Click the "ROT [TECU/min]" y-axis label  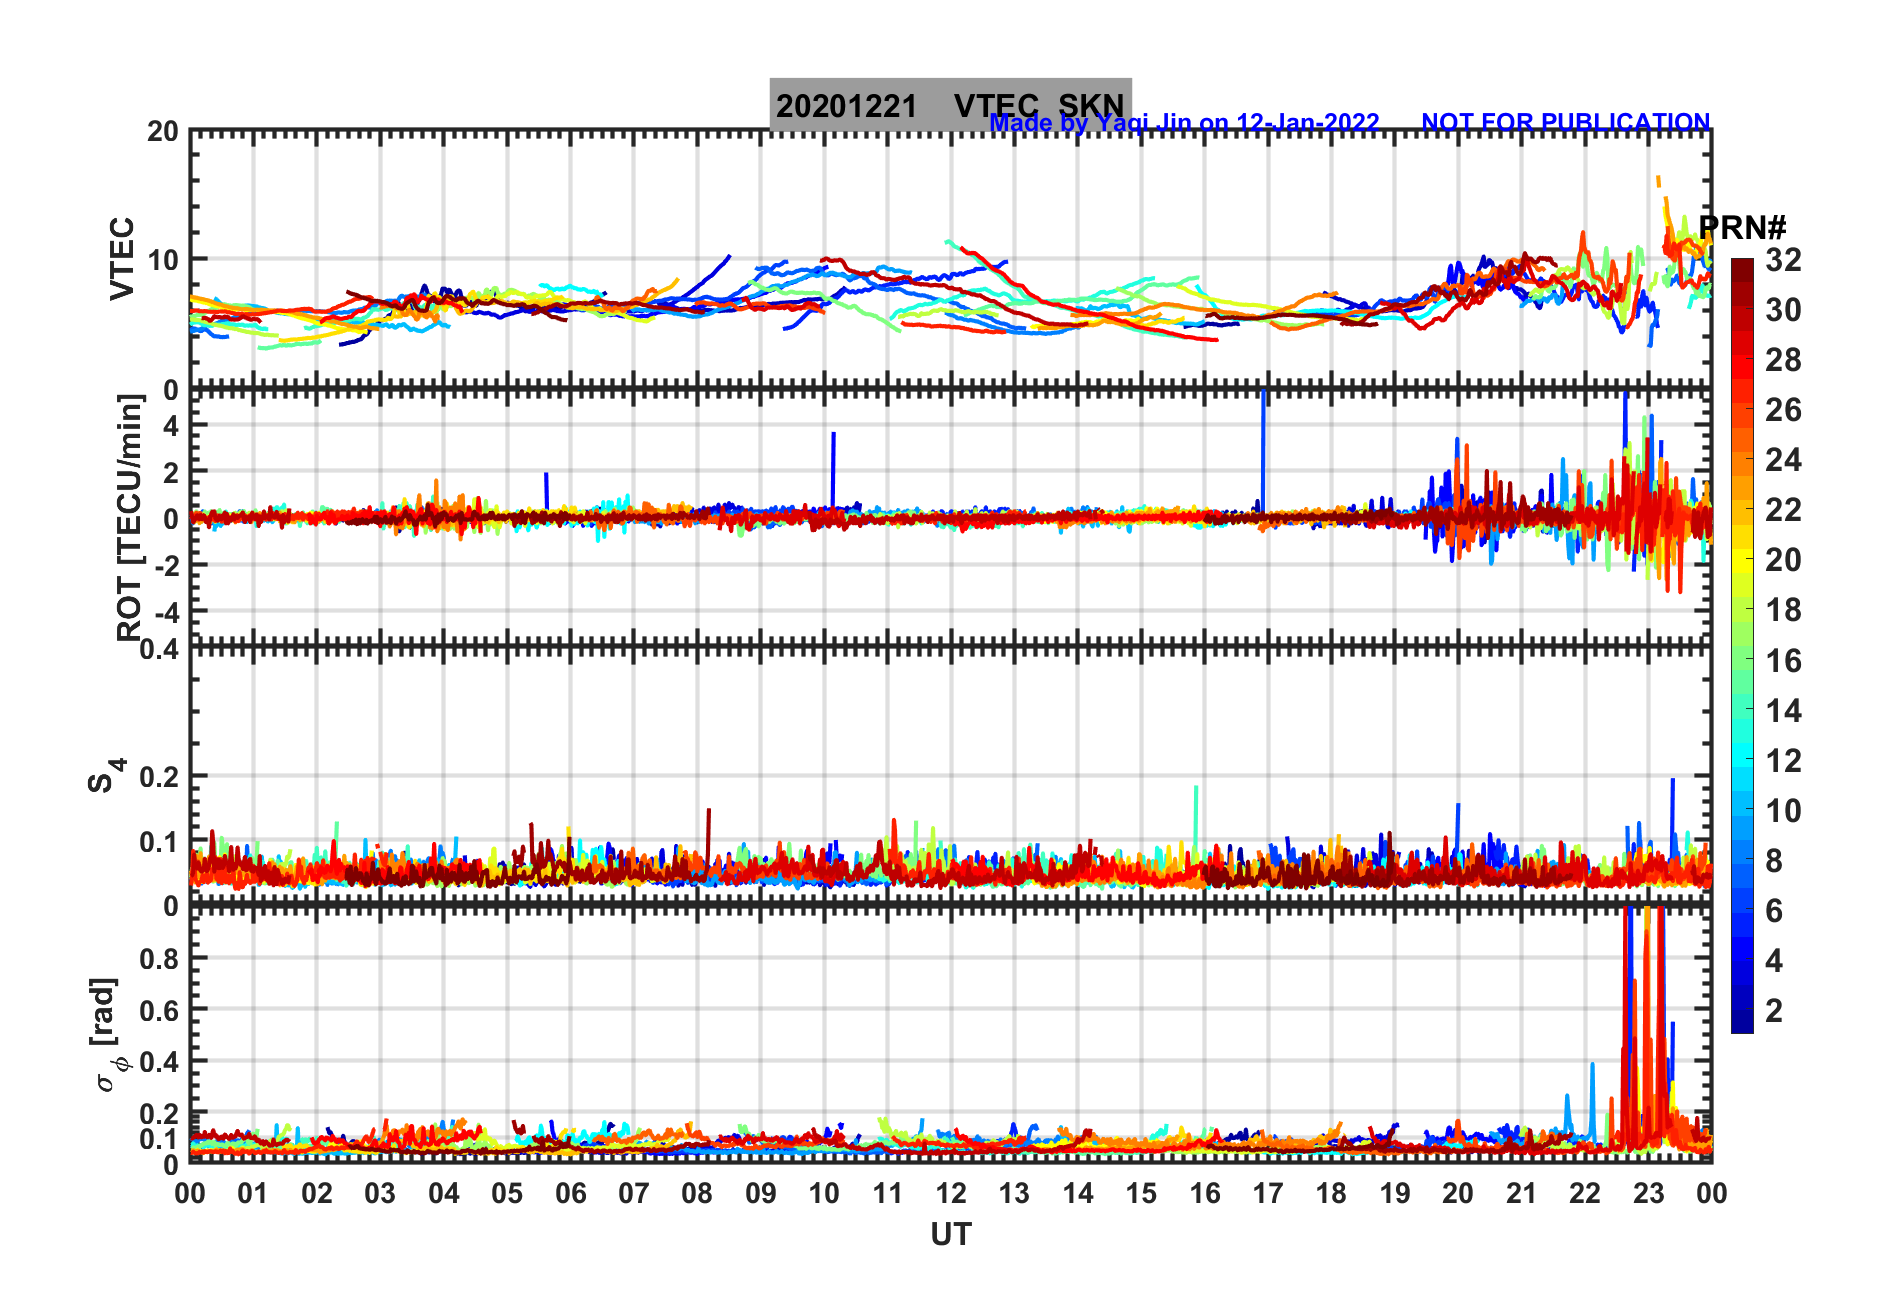[130, 517]
